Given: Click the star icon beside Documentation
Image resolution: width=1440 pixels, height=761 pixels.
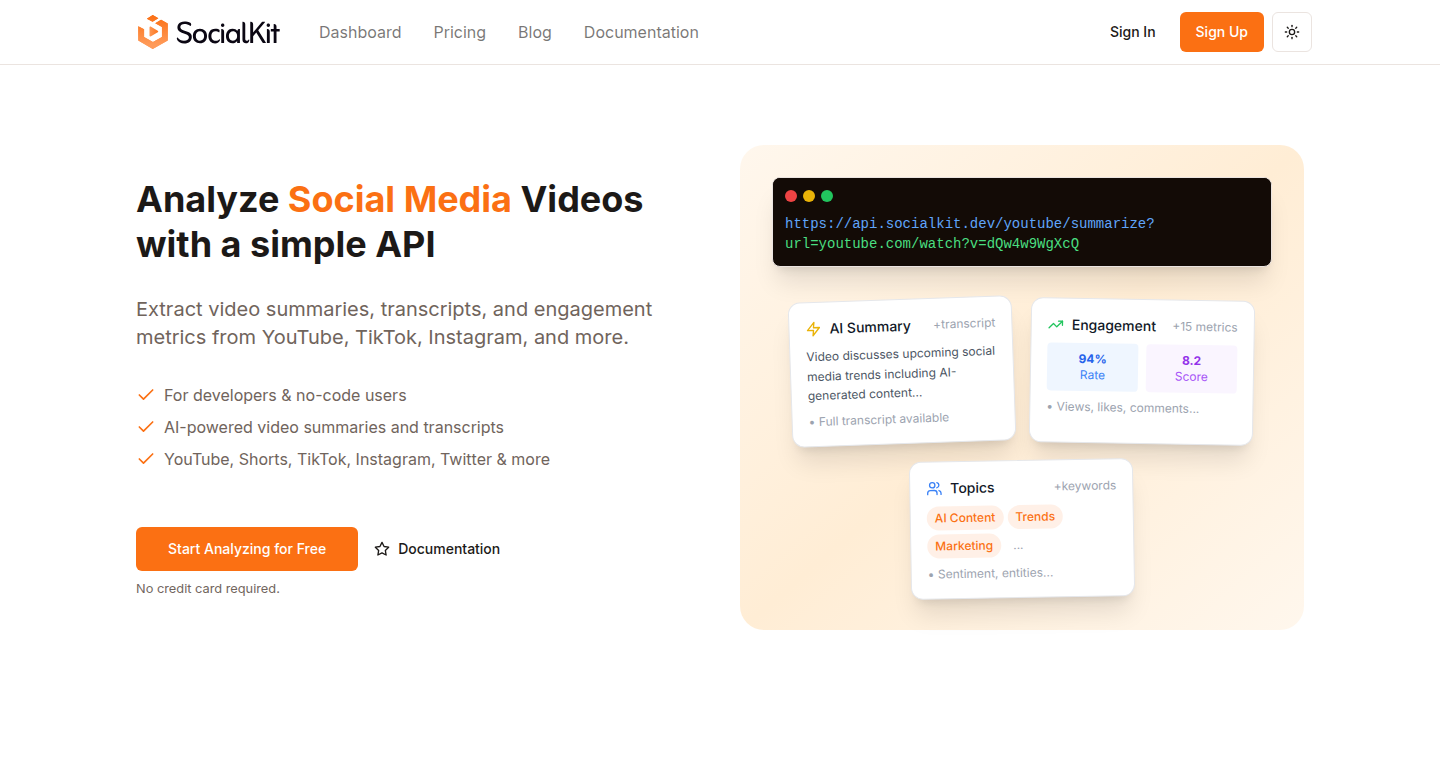Looking at the screenshot, I should click(382, 549).
